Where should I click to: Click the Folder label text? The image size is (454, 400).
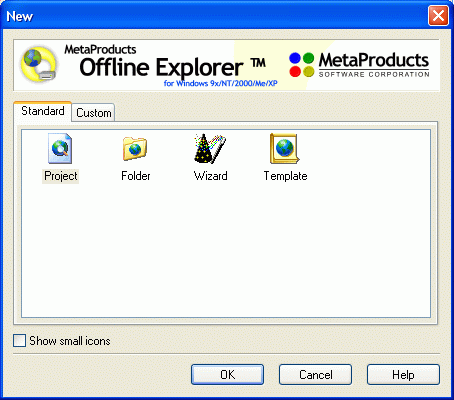(136, 176)
